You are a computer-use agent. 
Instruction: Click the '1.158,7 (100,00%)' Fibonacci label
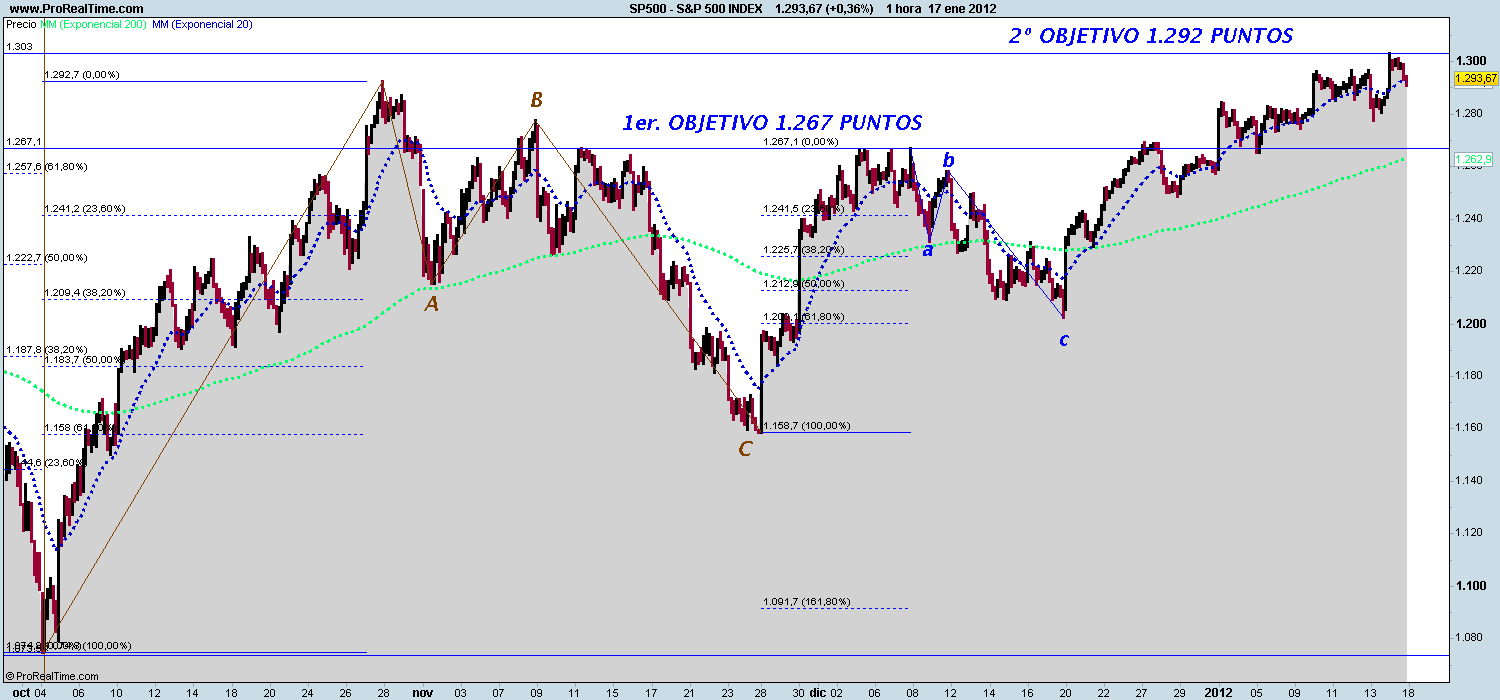(806, 426)
